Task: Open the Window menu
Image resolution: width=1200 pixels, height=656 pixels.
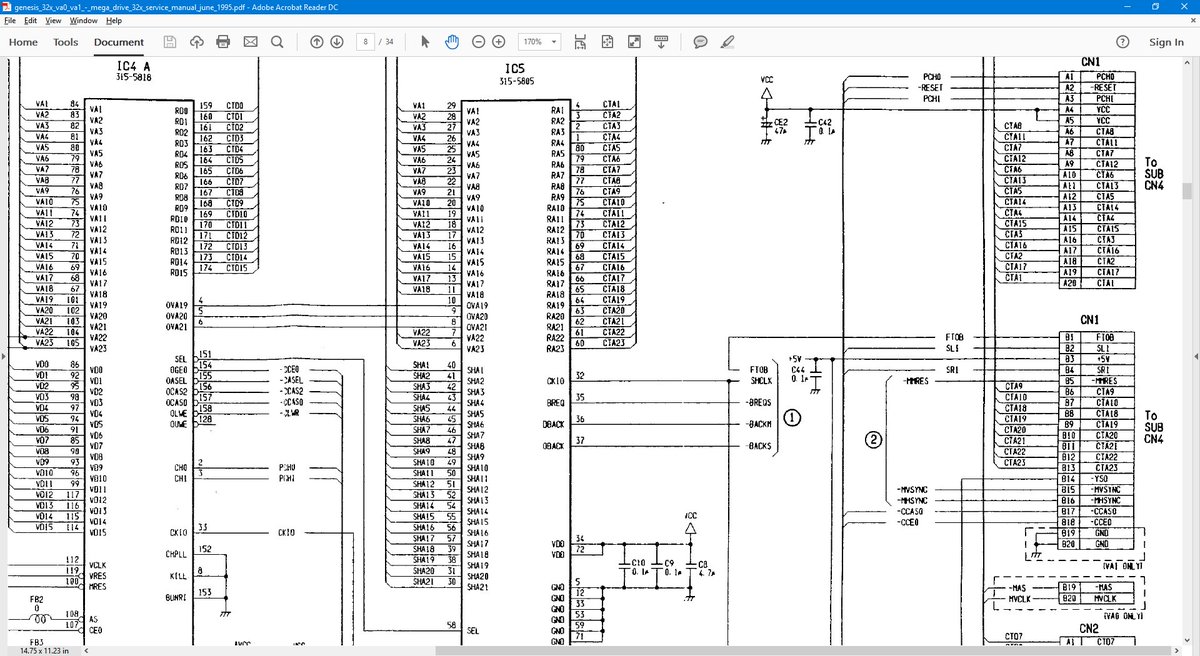Action: [x=84, y=20]
